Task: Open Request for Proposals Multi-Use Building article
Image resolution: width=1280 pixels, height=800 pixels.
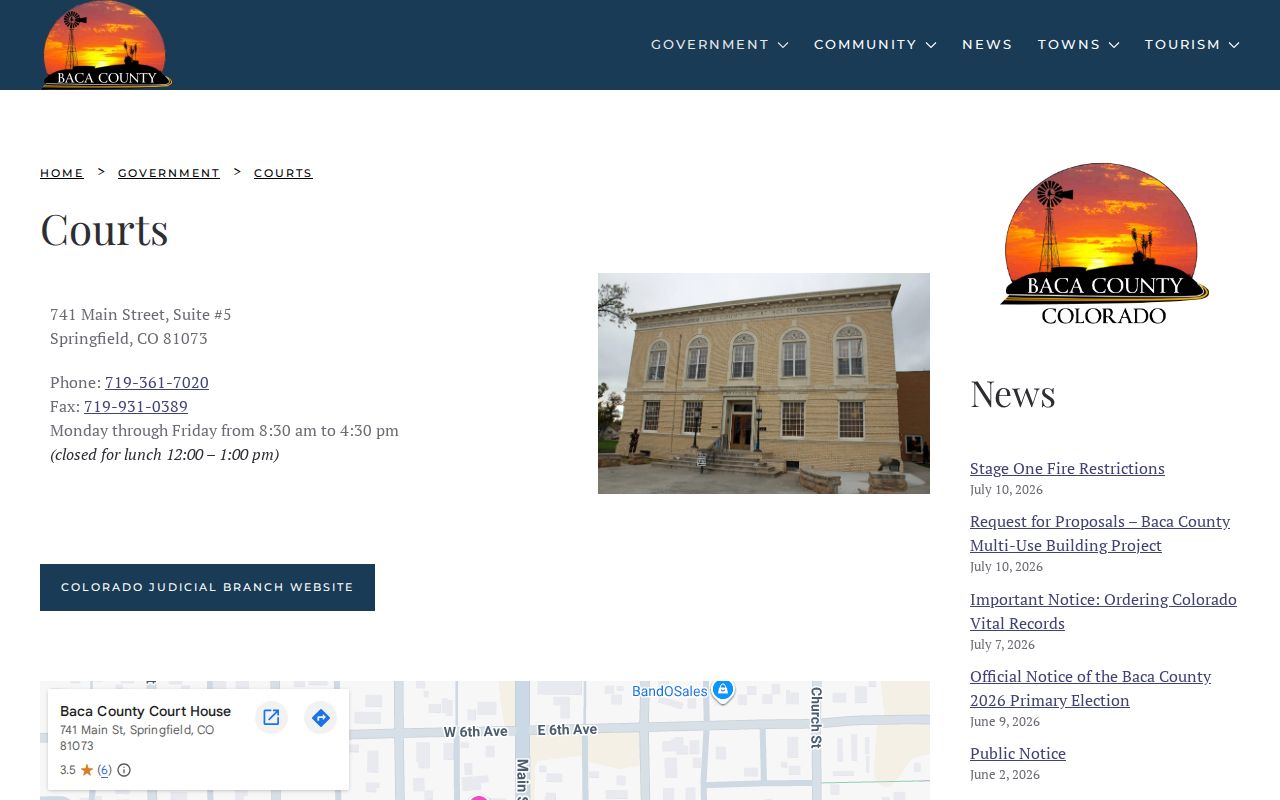Action: [1100, 533]
